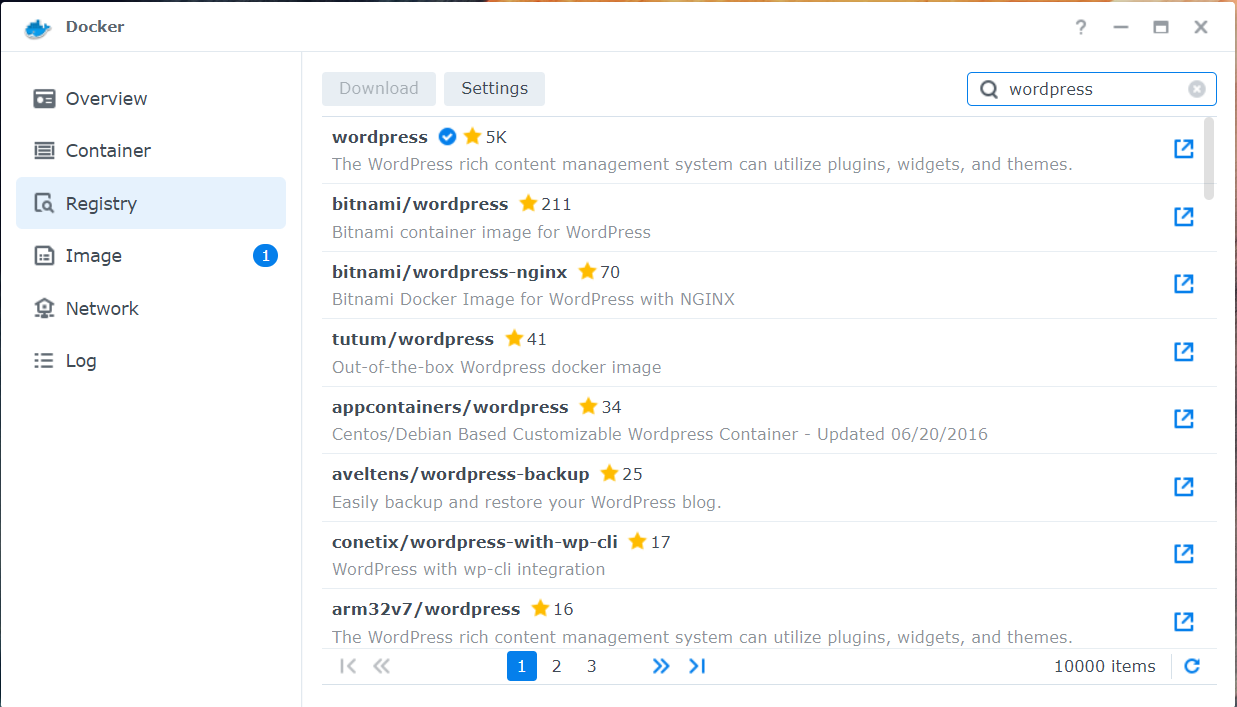This screenshot has width=1237, height=707.
Task: View the Log section label
Action: pyautogui.click(x=81, y=361)
